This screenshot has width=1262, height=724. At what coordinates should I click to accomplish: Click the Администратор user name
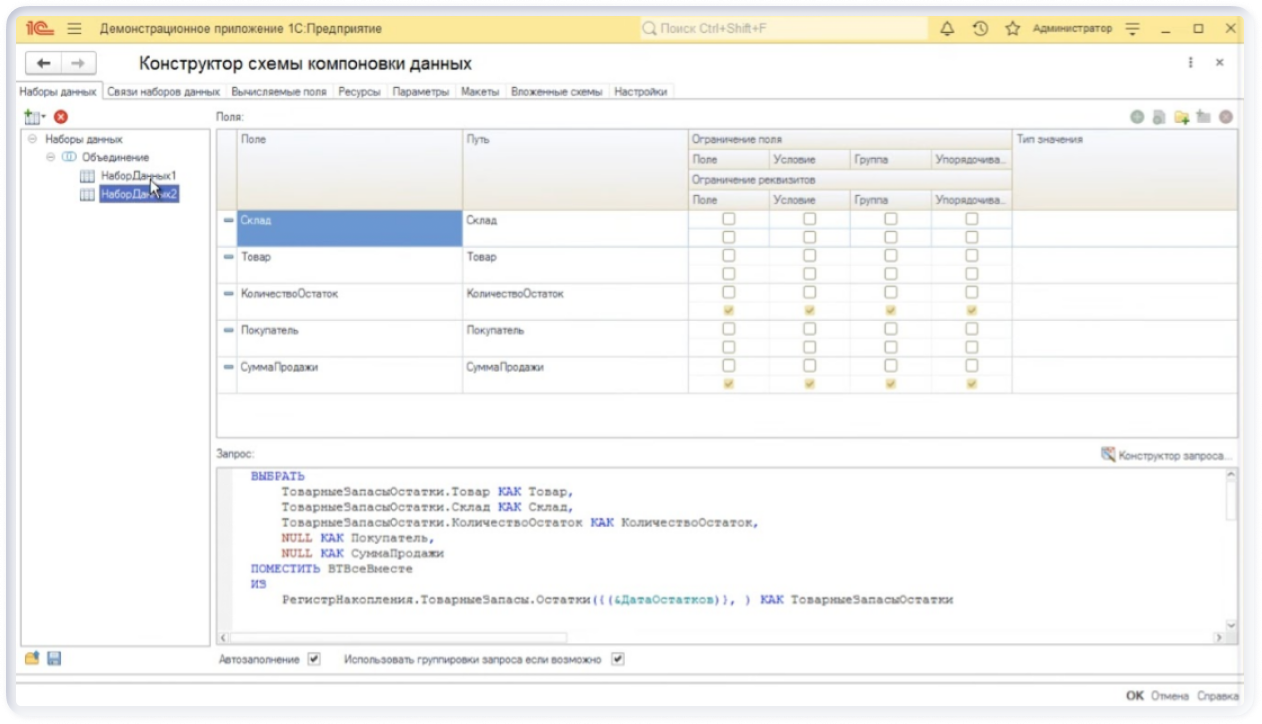(1072, 29)
